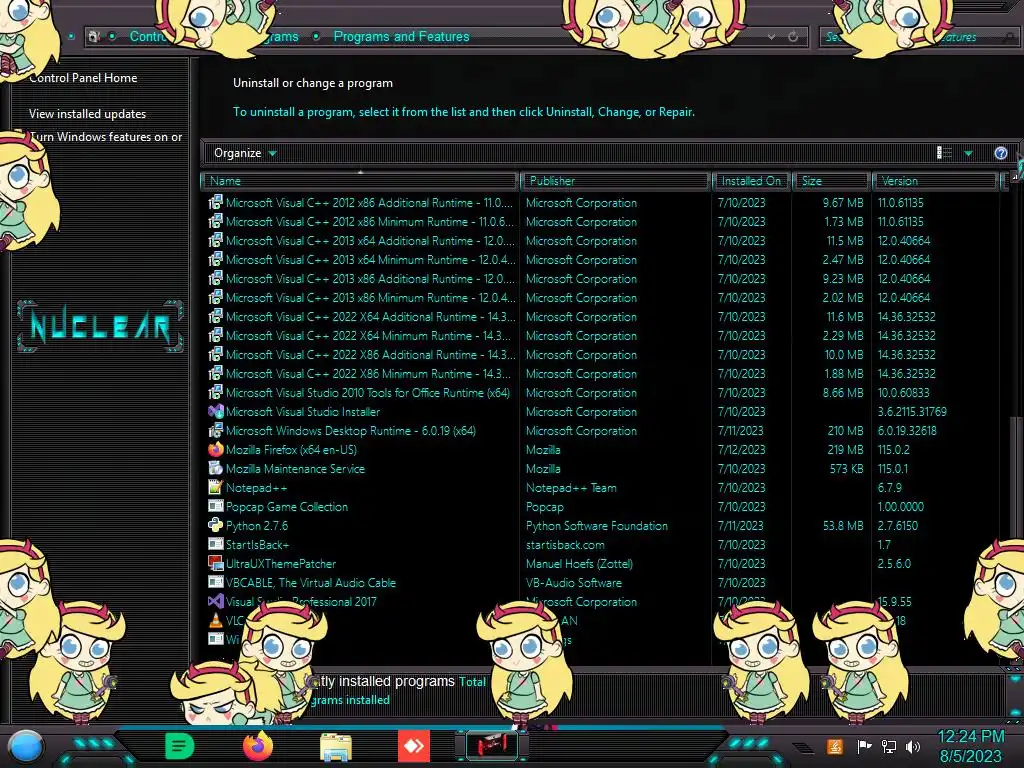Screen dimensions: 1024x768
Task: Click the Visual C++ 2013 x64 Additional Runtime icon
Action: click(x=216, y=240)
